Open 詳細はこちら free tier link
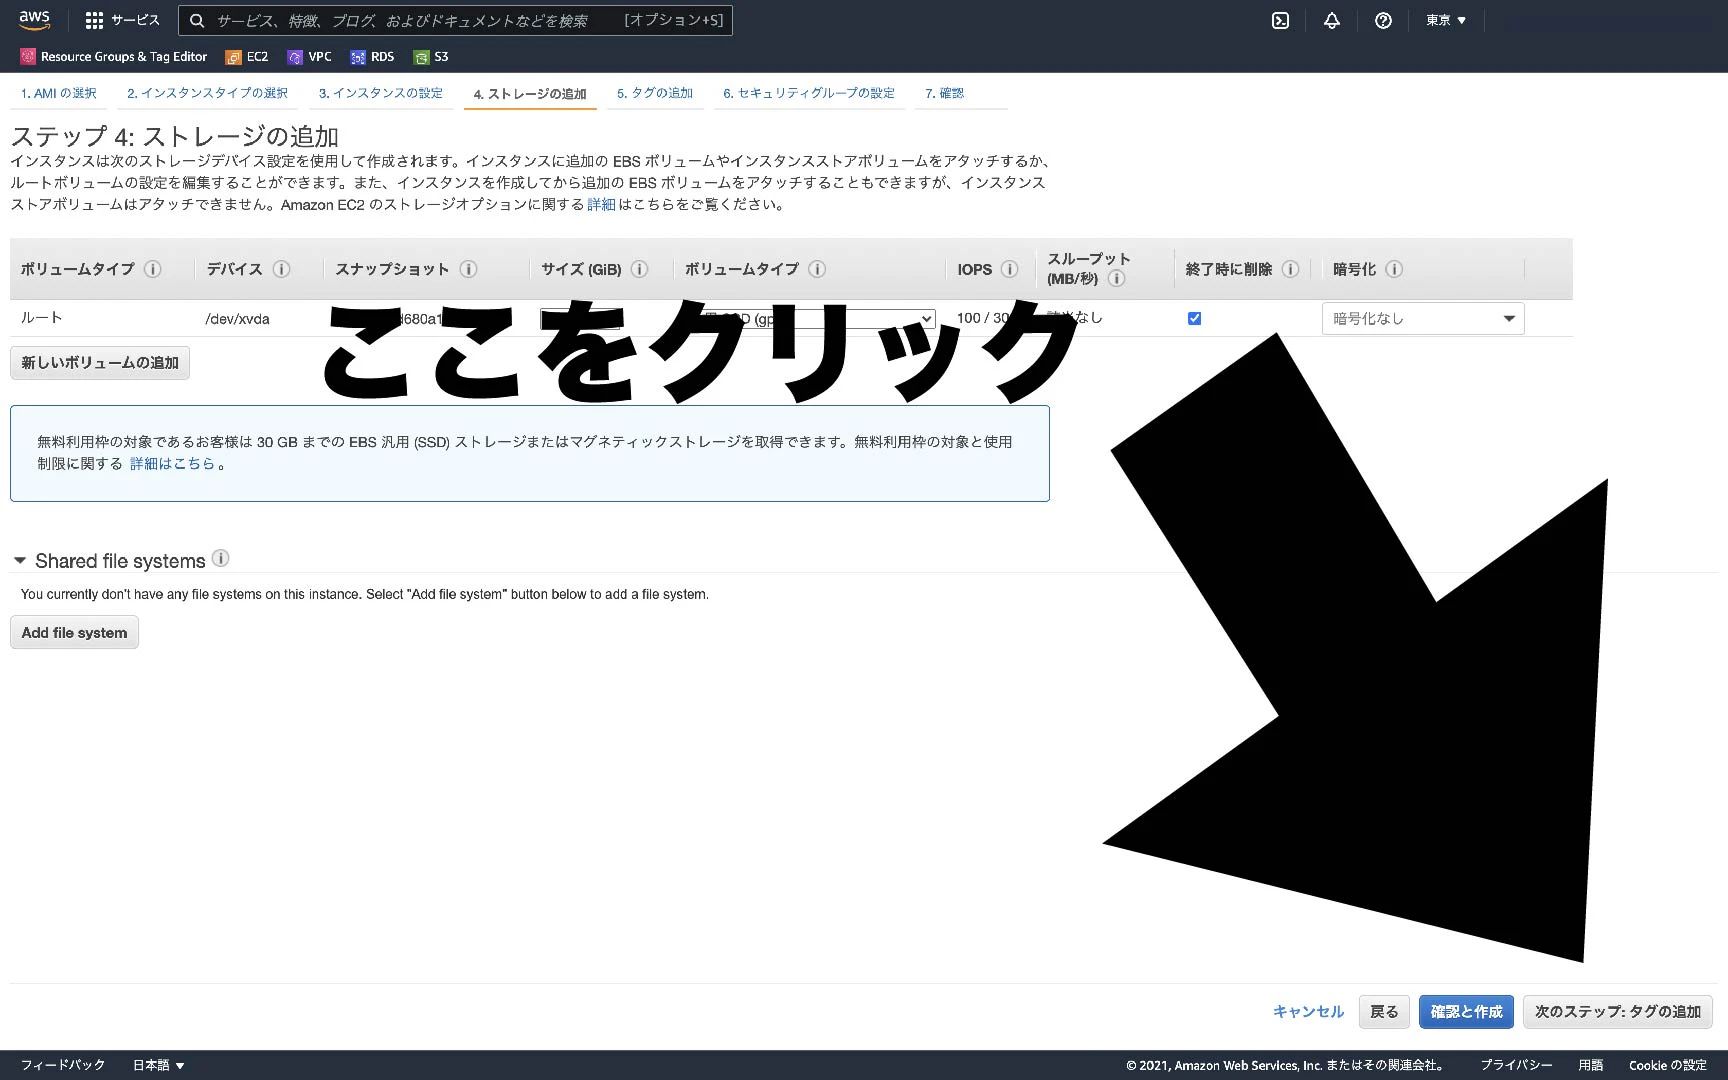Screen dimensions: 1728x1080 coord(172,464)
